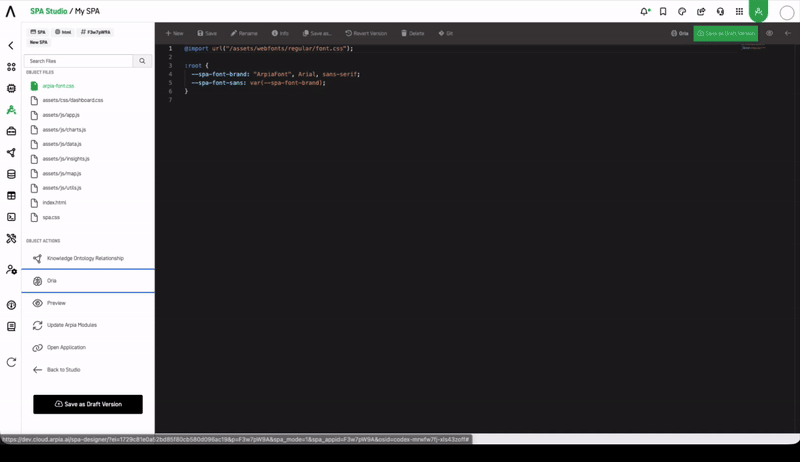Open the table grid icon in left rail

11,195
